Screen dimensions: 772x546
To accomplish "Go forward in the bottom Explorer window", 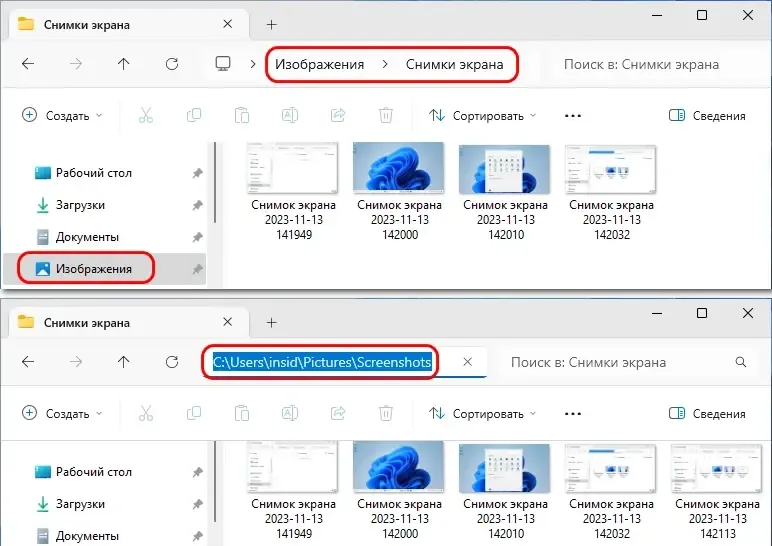I will point(76,362).
